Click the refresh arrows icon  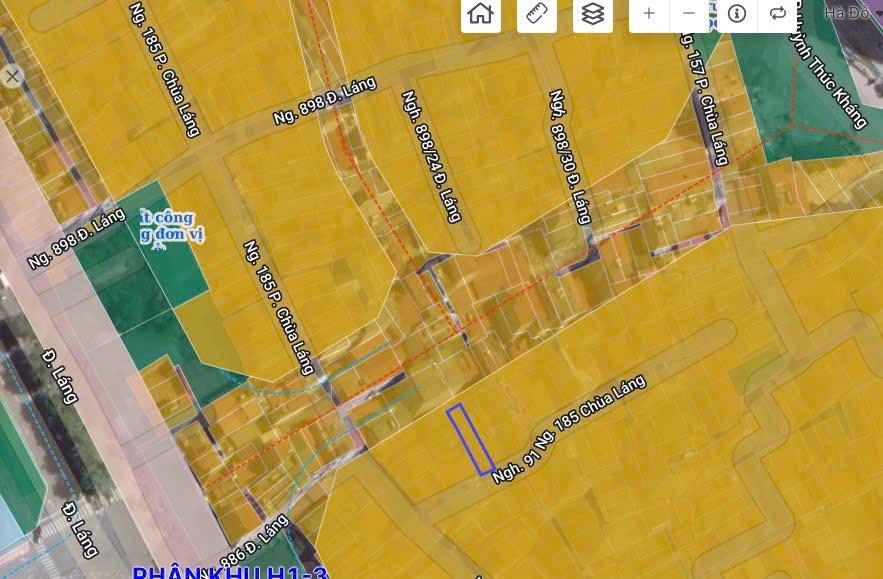coord(777,14)
